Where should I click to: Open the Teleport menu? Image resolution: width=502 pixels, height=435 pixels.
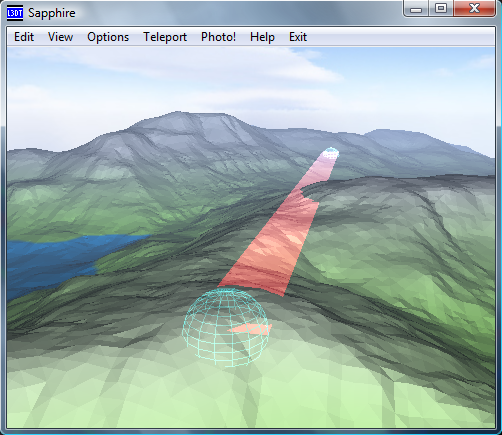[x=165, y=37]
